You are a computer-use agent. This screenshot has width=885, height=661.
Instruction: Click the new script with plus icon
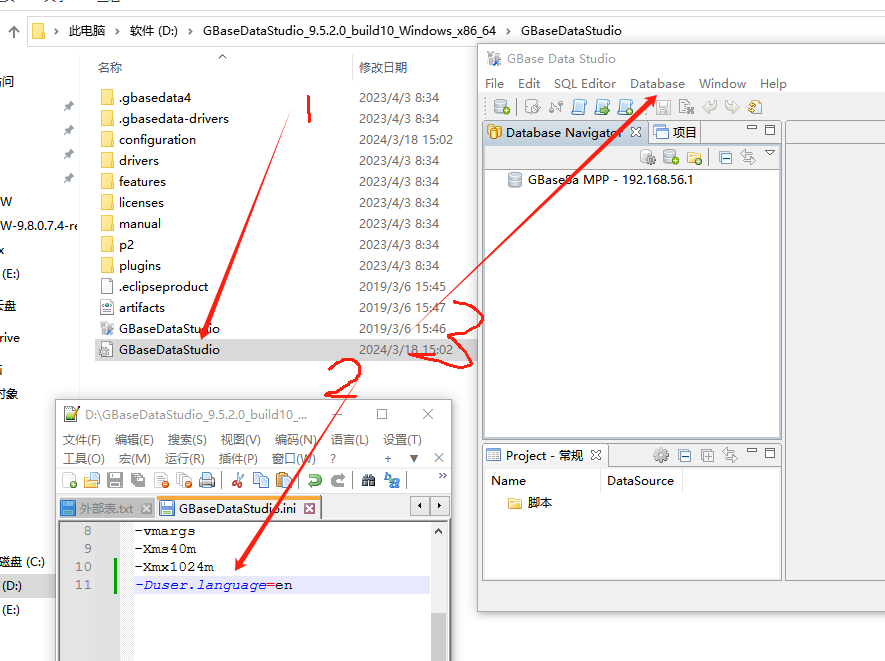tap(625, 106)
